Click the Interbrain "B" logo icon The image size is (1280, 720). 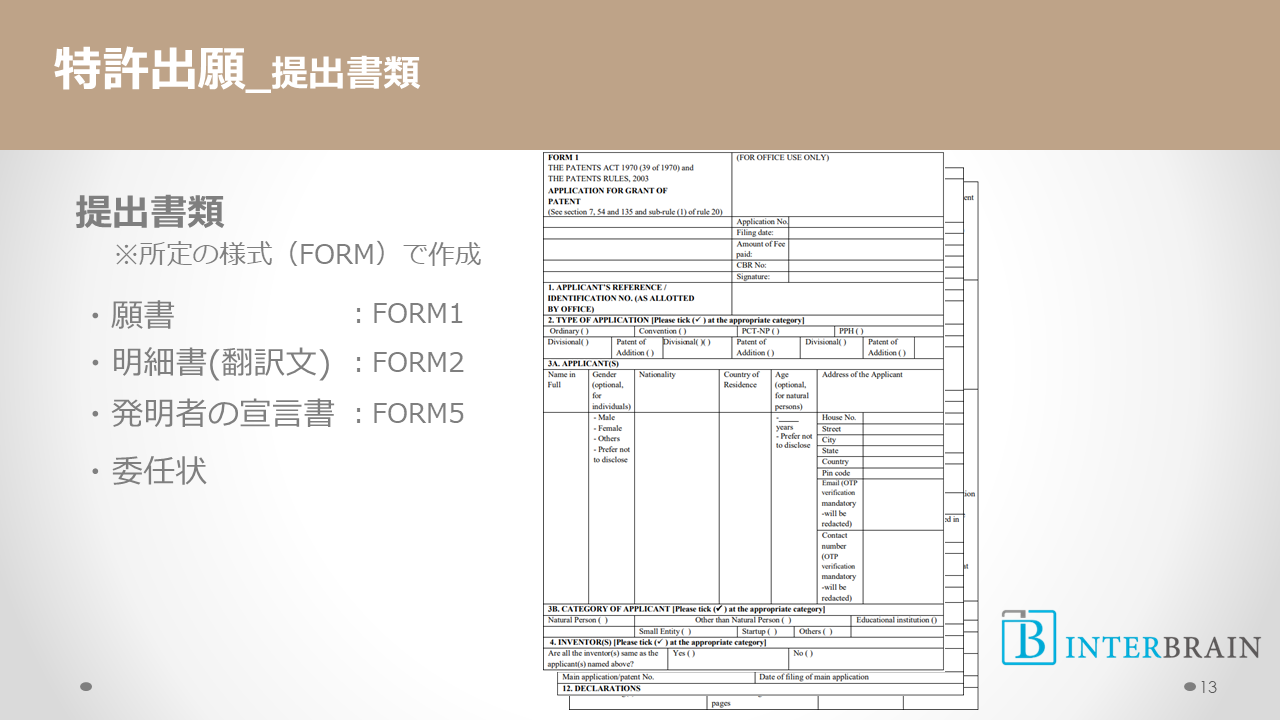pos(1028,637)
